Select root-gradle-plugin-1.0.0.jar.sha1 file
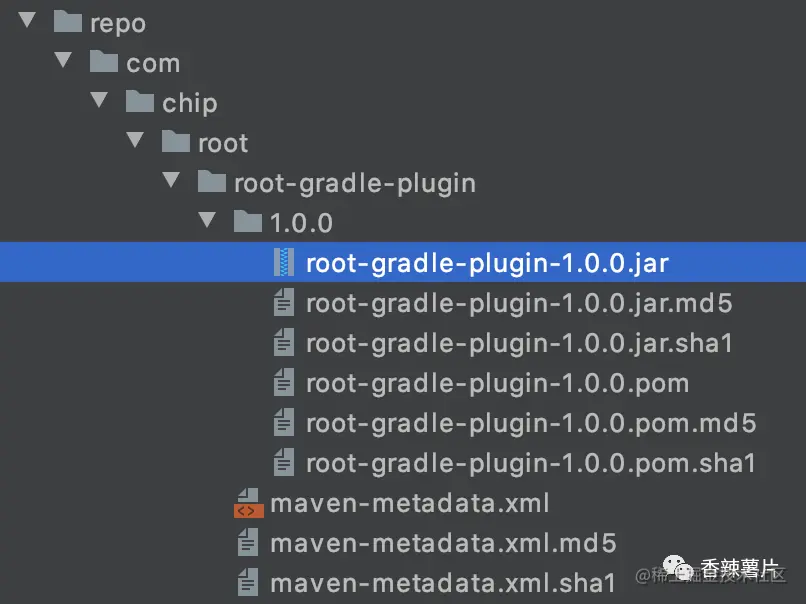 tap(519, 343)
